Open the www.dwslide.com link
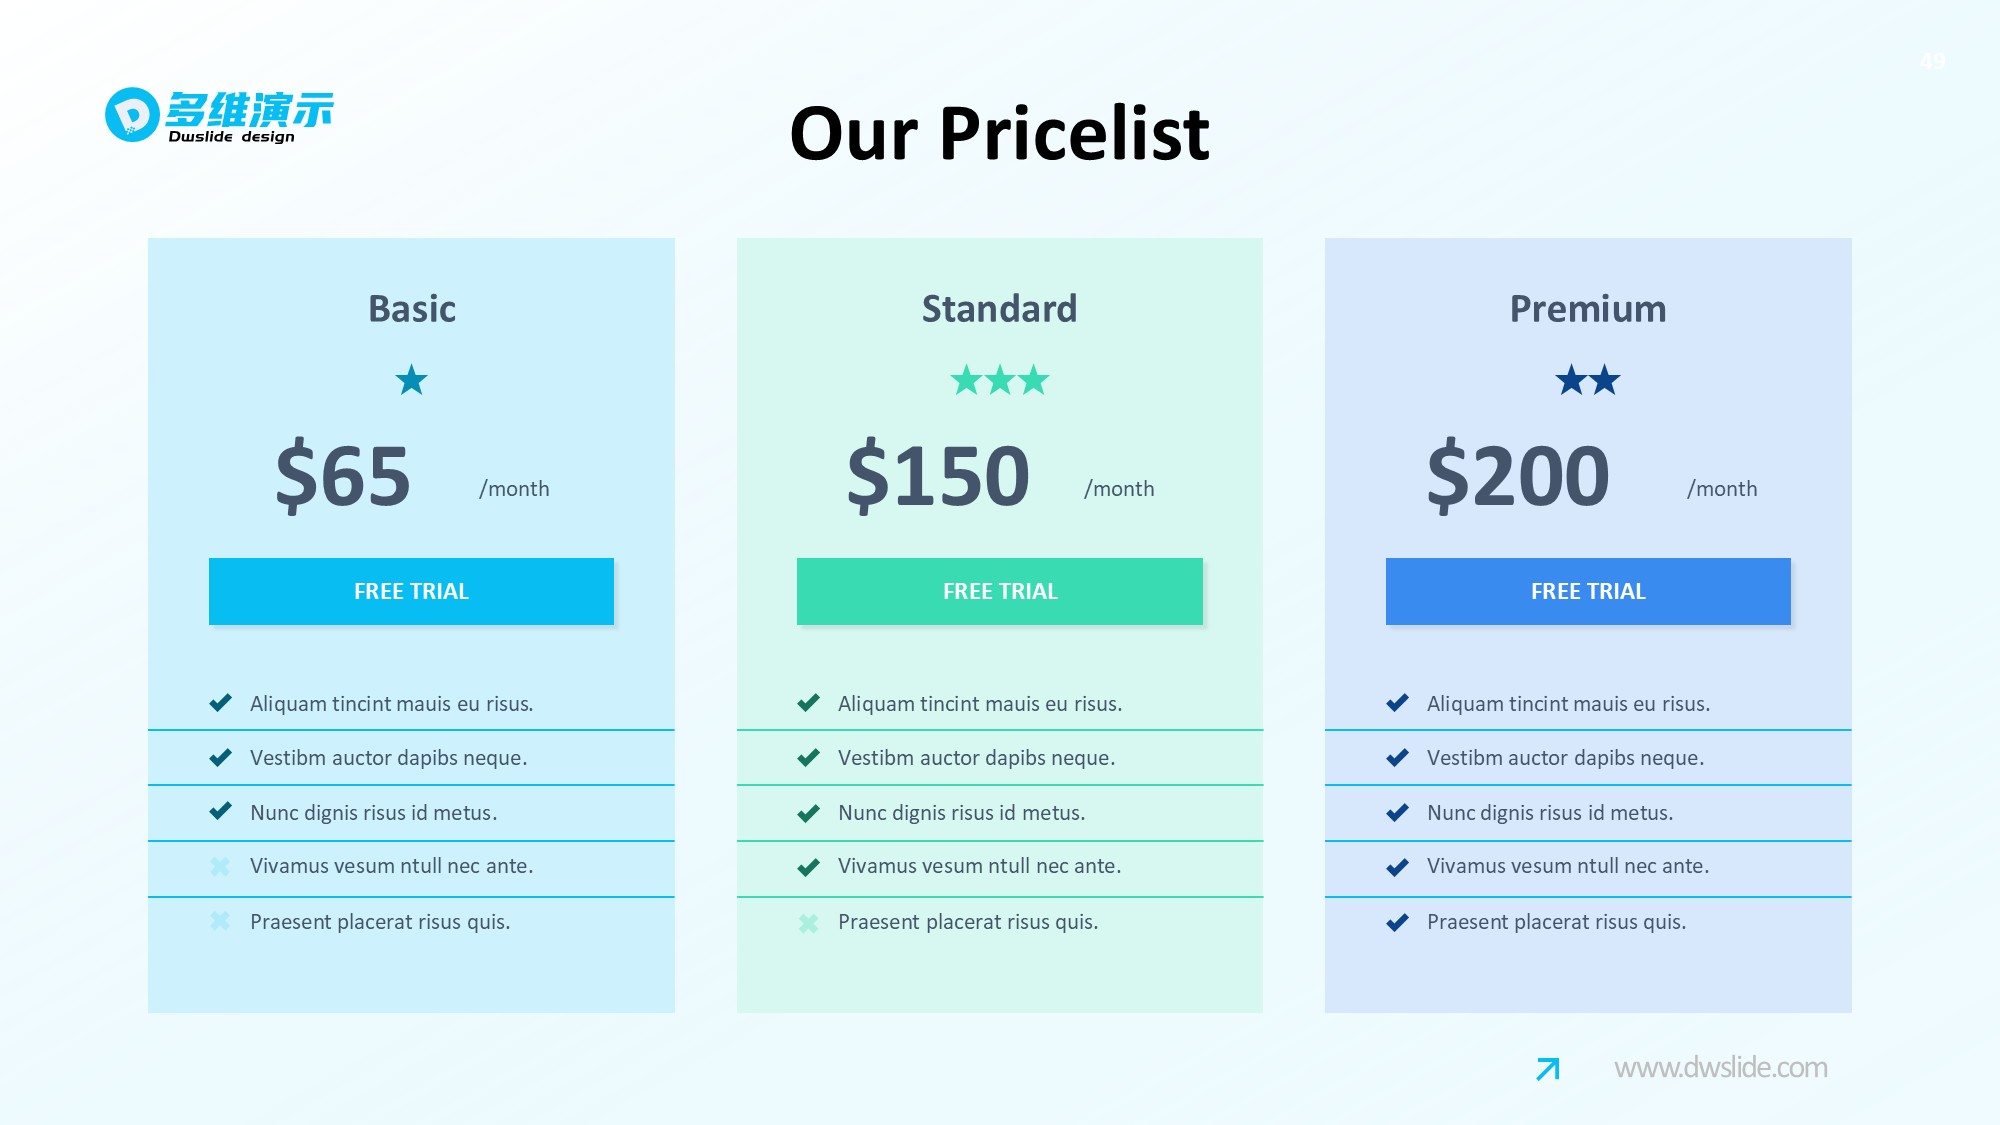Viewport: 2000px width, 1125px height. pyautogui.click(x=1720, y=1068)
